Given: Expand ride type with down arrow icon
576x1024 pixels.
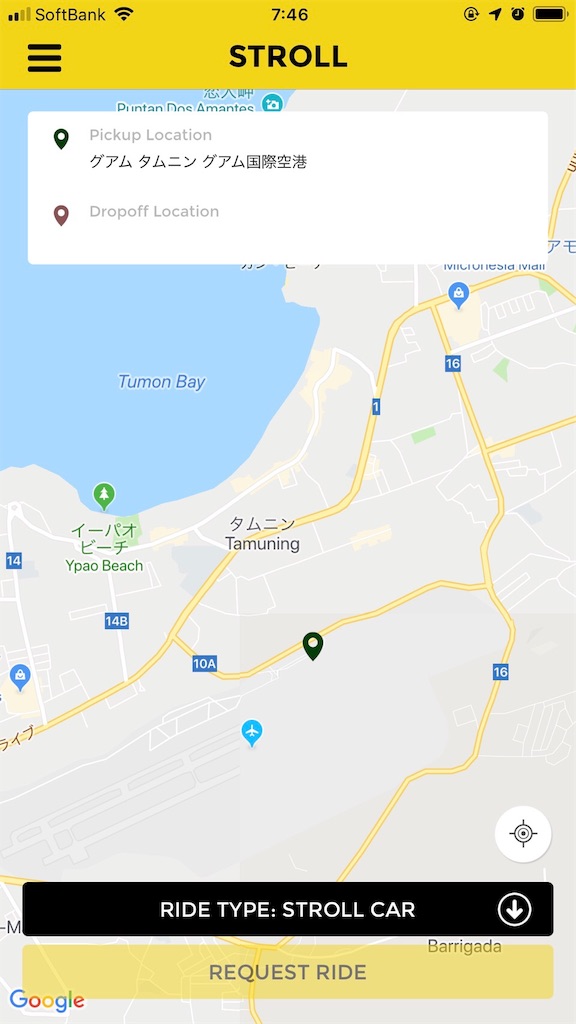Looking at the screenshot, I should (x=515, y=909).
